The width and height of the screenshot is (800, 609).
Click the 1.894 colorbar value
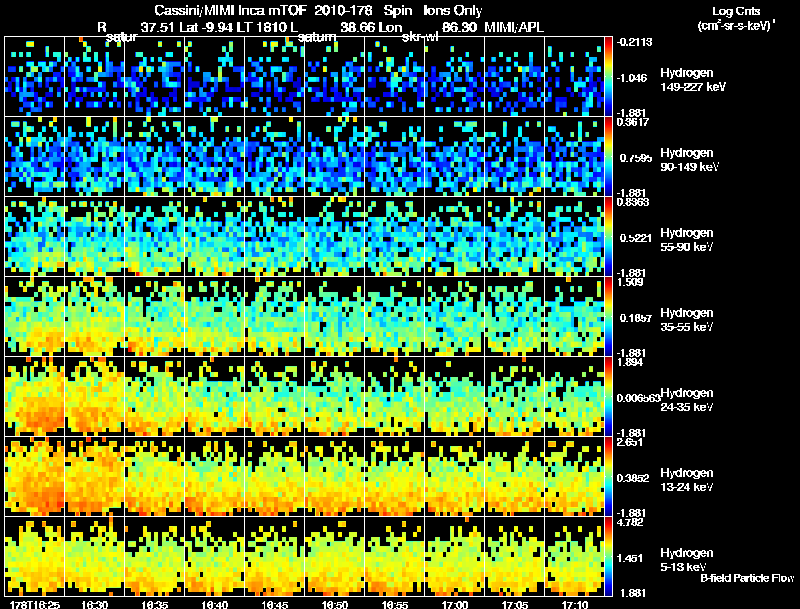click(630, 362)
